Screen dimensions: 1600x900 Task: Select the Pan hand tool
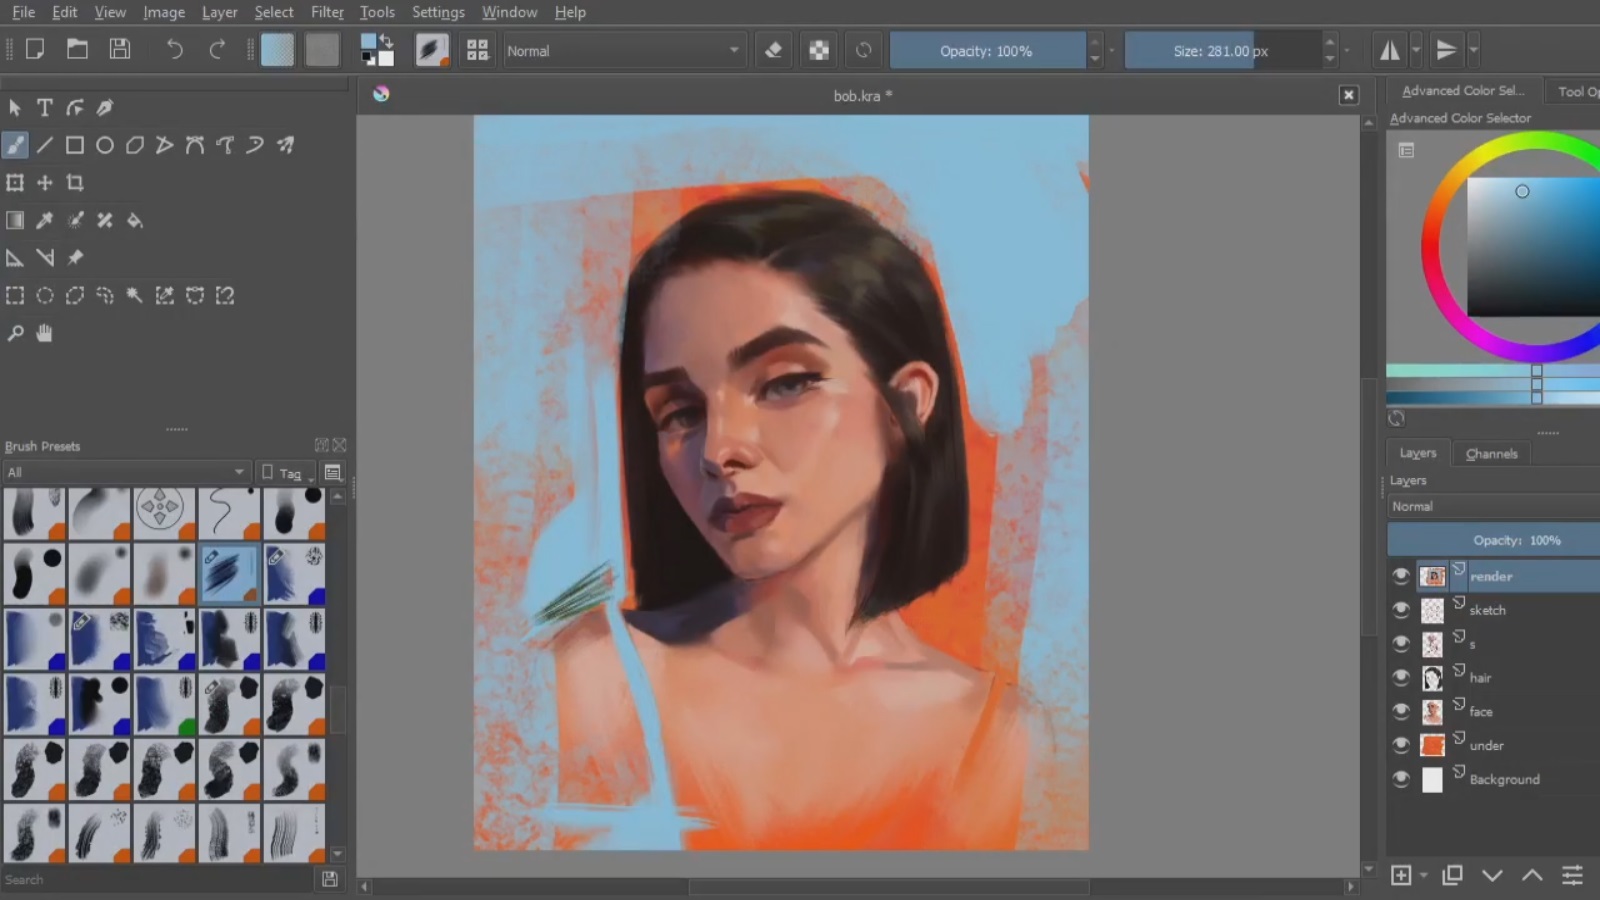tap(45, 333)
